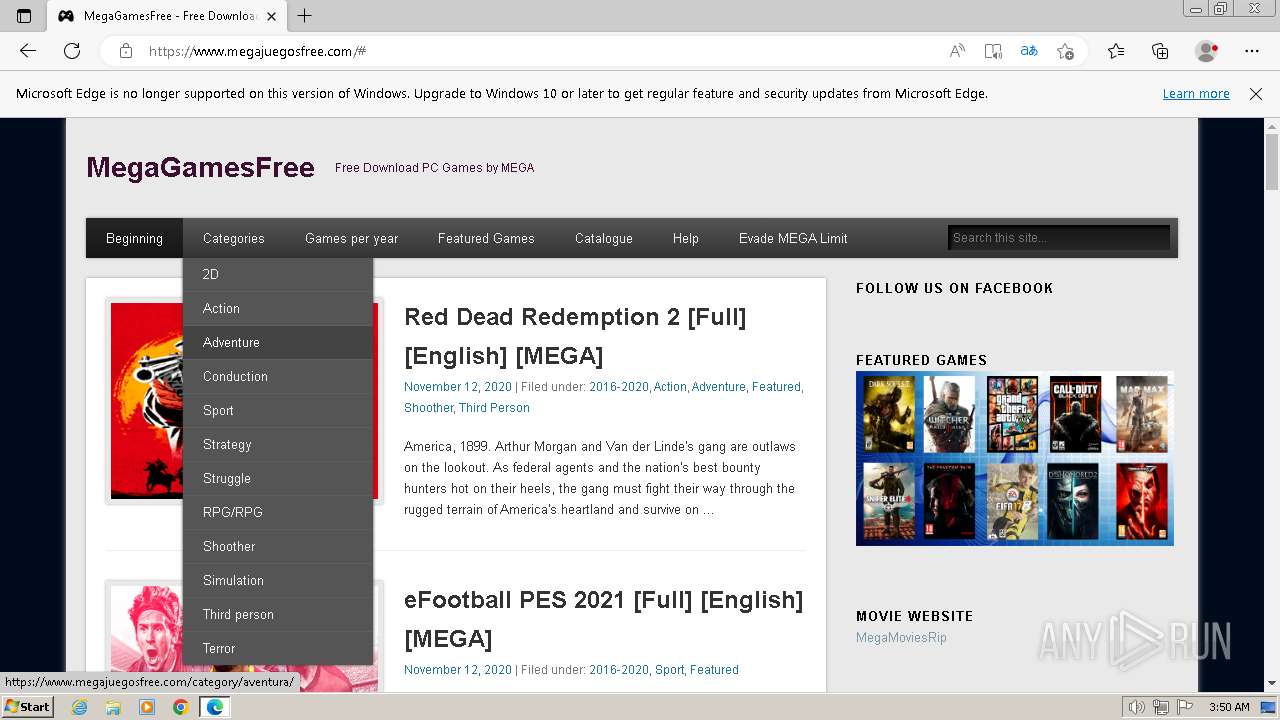Screen dimensions: 1280x720
Task: Open Evade MEGA Limit page
Action: [x=793, y=238]
